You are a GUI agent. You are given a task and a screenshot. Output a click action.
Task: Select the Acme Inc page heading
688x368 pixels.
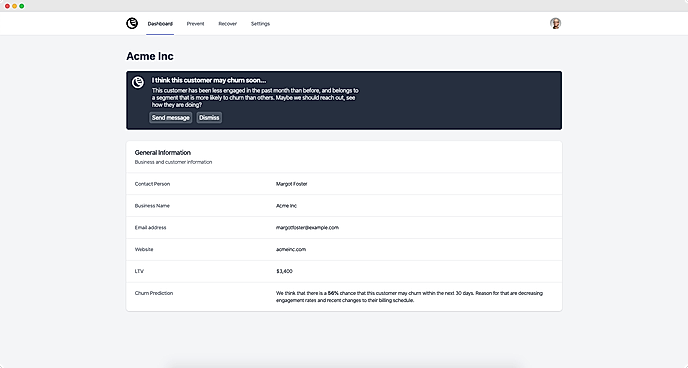click(x=150, y=56)
